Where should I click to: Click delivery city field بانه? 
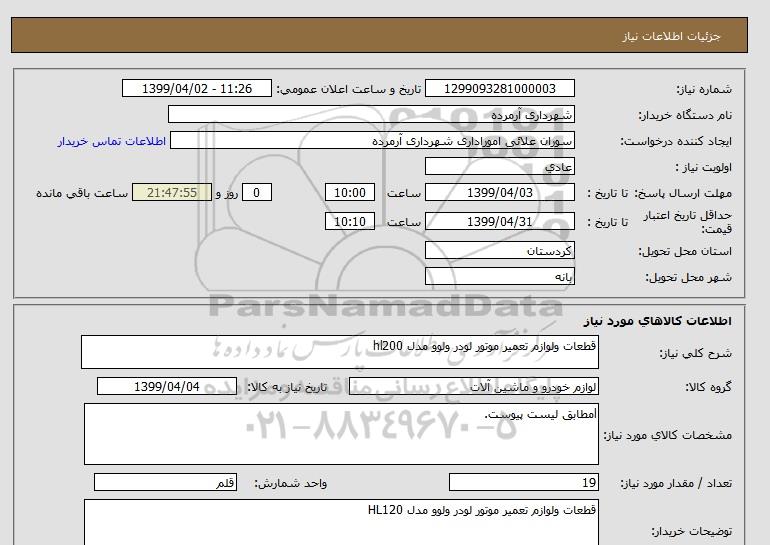click(499, 276)
